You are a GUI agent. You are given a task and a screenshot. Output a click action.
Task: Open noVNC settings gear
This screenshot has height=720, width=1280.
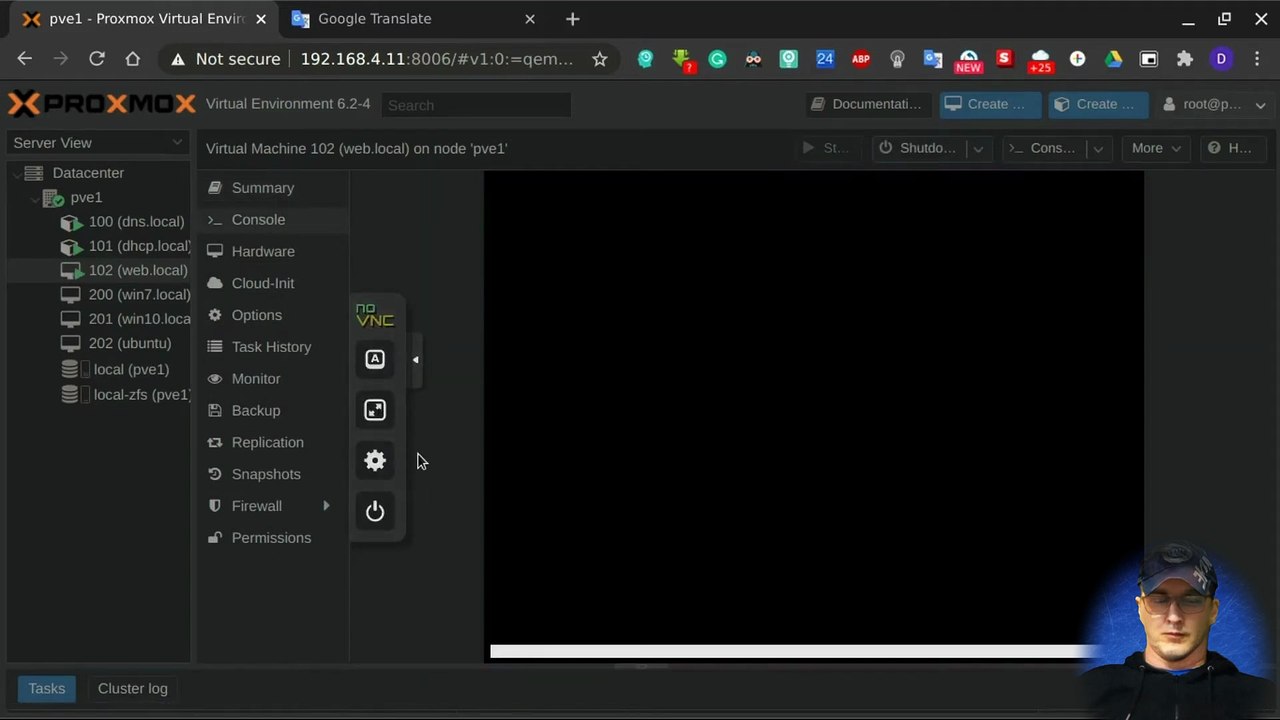pos(375,461)
